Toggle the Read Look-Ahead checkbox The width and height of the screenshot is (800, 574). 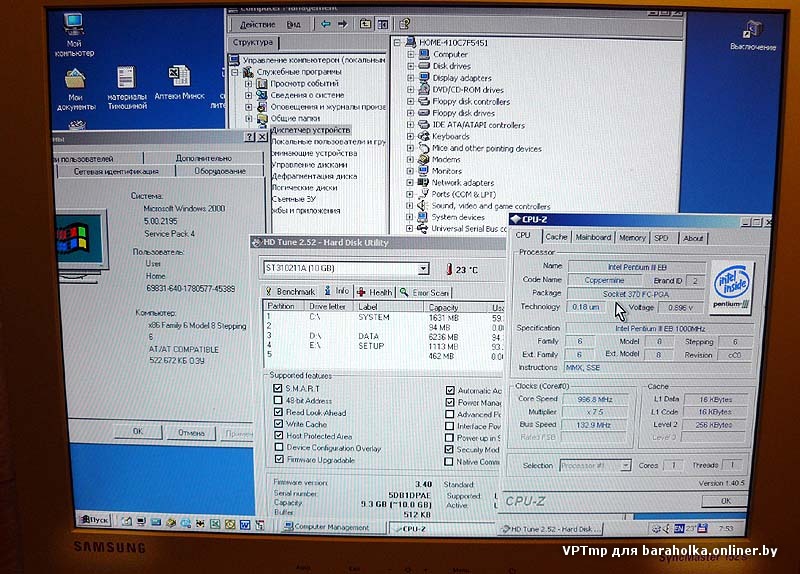tap(278, 412)
